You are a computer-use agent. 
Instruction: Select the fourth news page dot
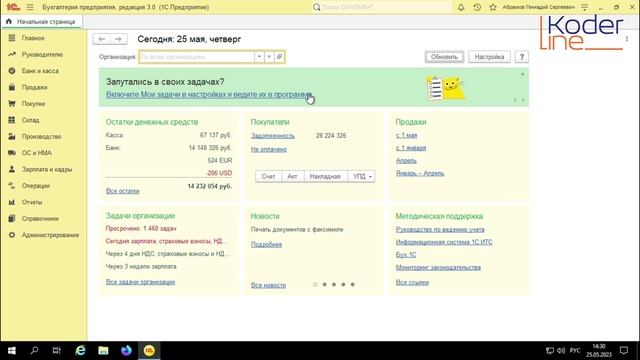(343, 284)
